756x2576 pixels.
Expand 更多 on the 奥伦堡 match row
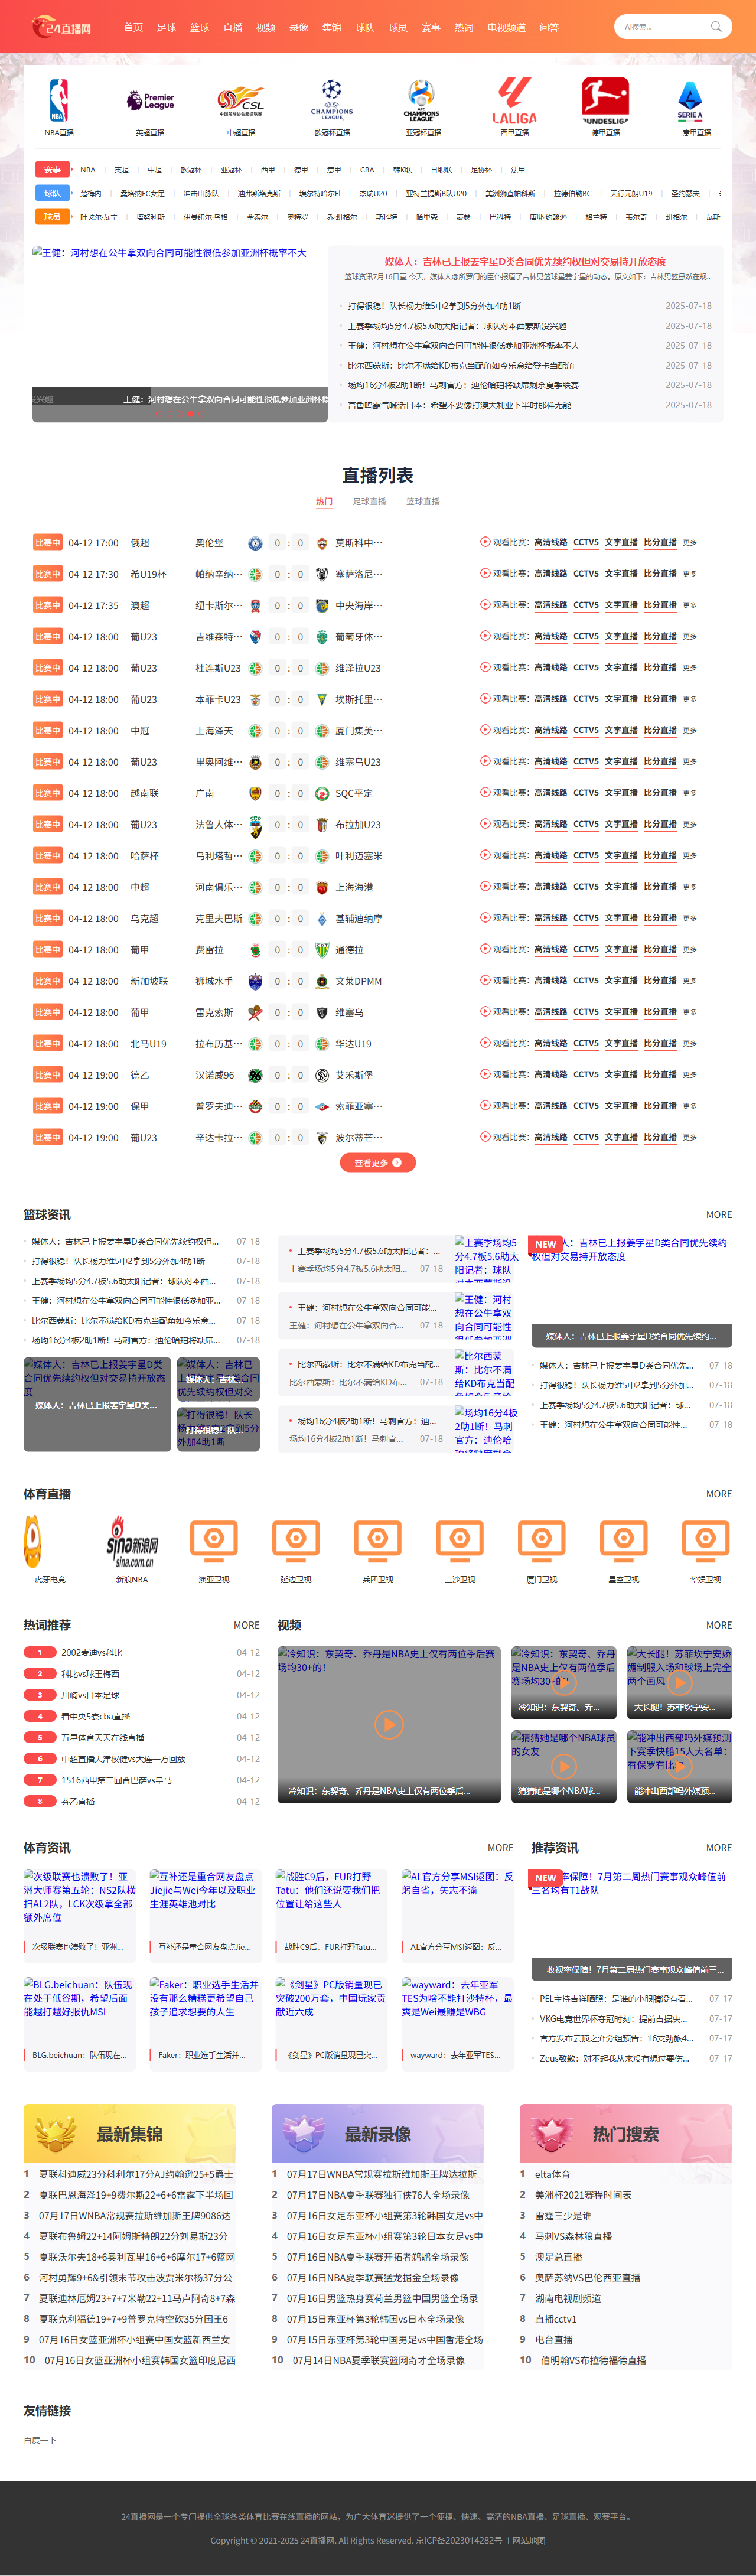tap(690, 543)
